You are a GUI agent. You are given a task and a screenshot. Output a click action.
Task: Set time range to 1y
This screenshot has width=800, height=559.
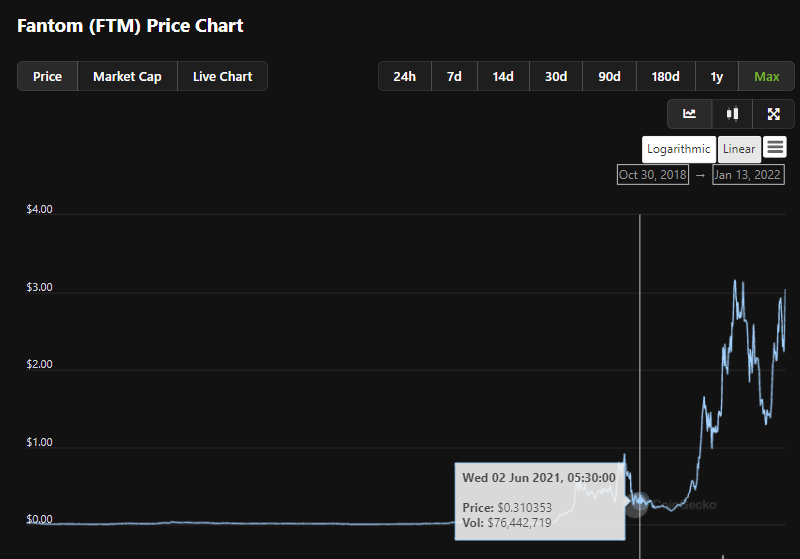[x=716, y=77]
